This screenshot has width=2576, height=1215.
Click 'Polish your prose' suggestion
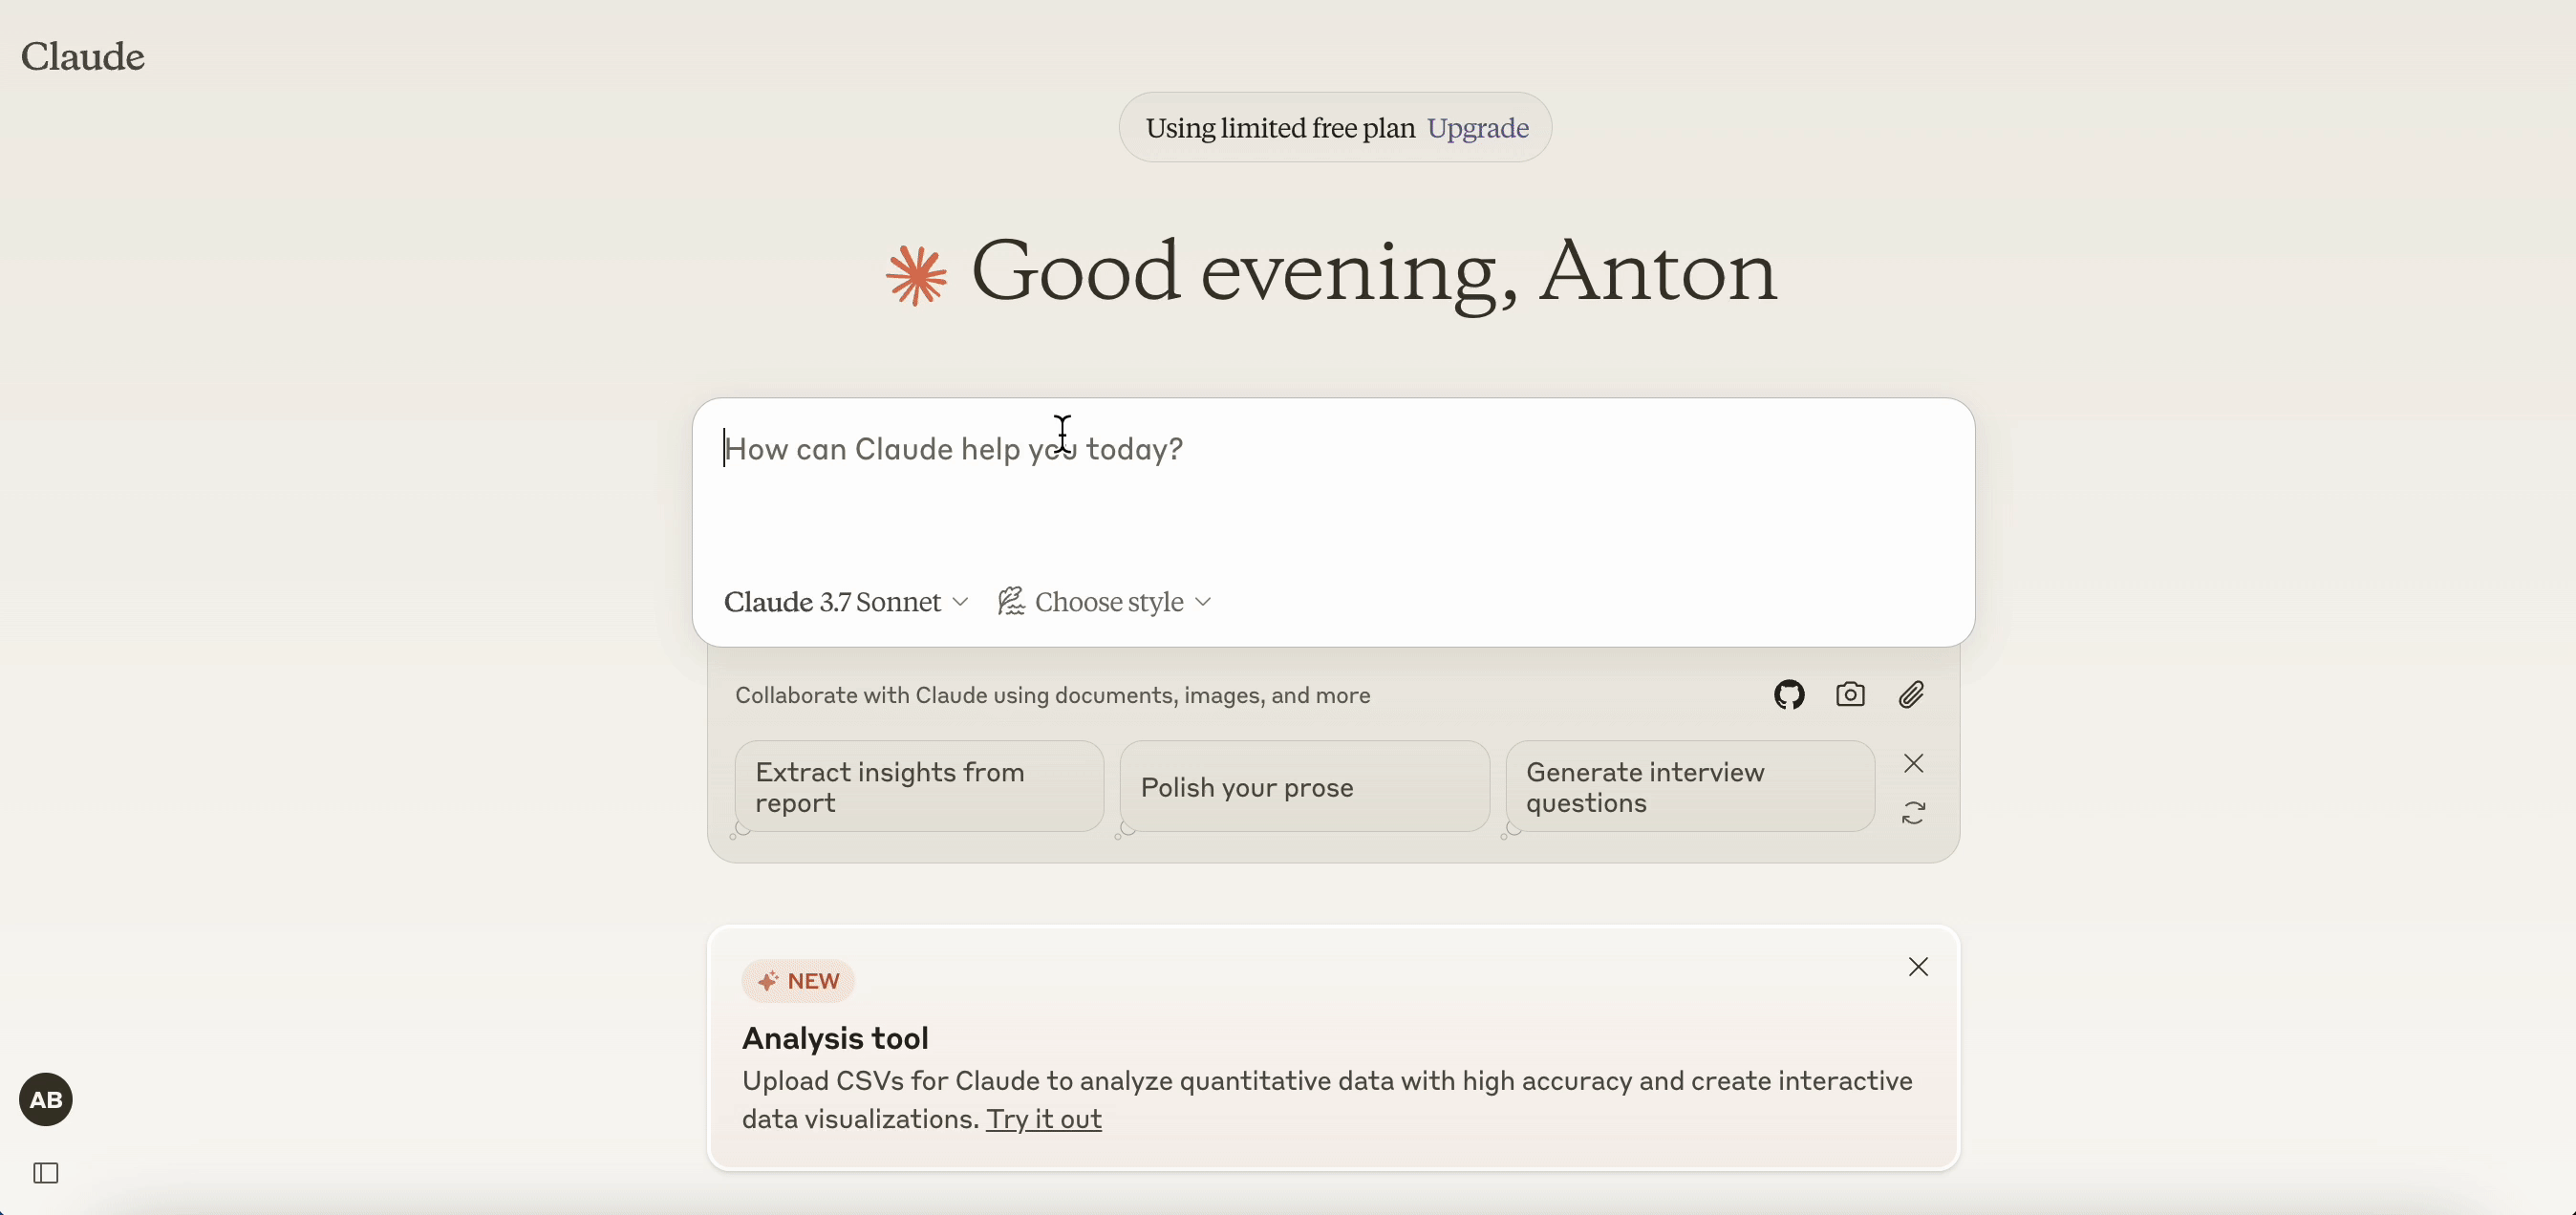[x=1301, y=785]
